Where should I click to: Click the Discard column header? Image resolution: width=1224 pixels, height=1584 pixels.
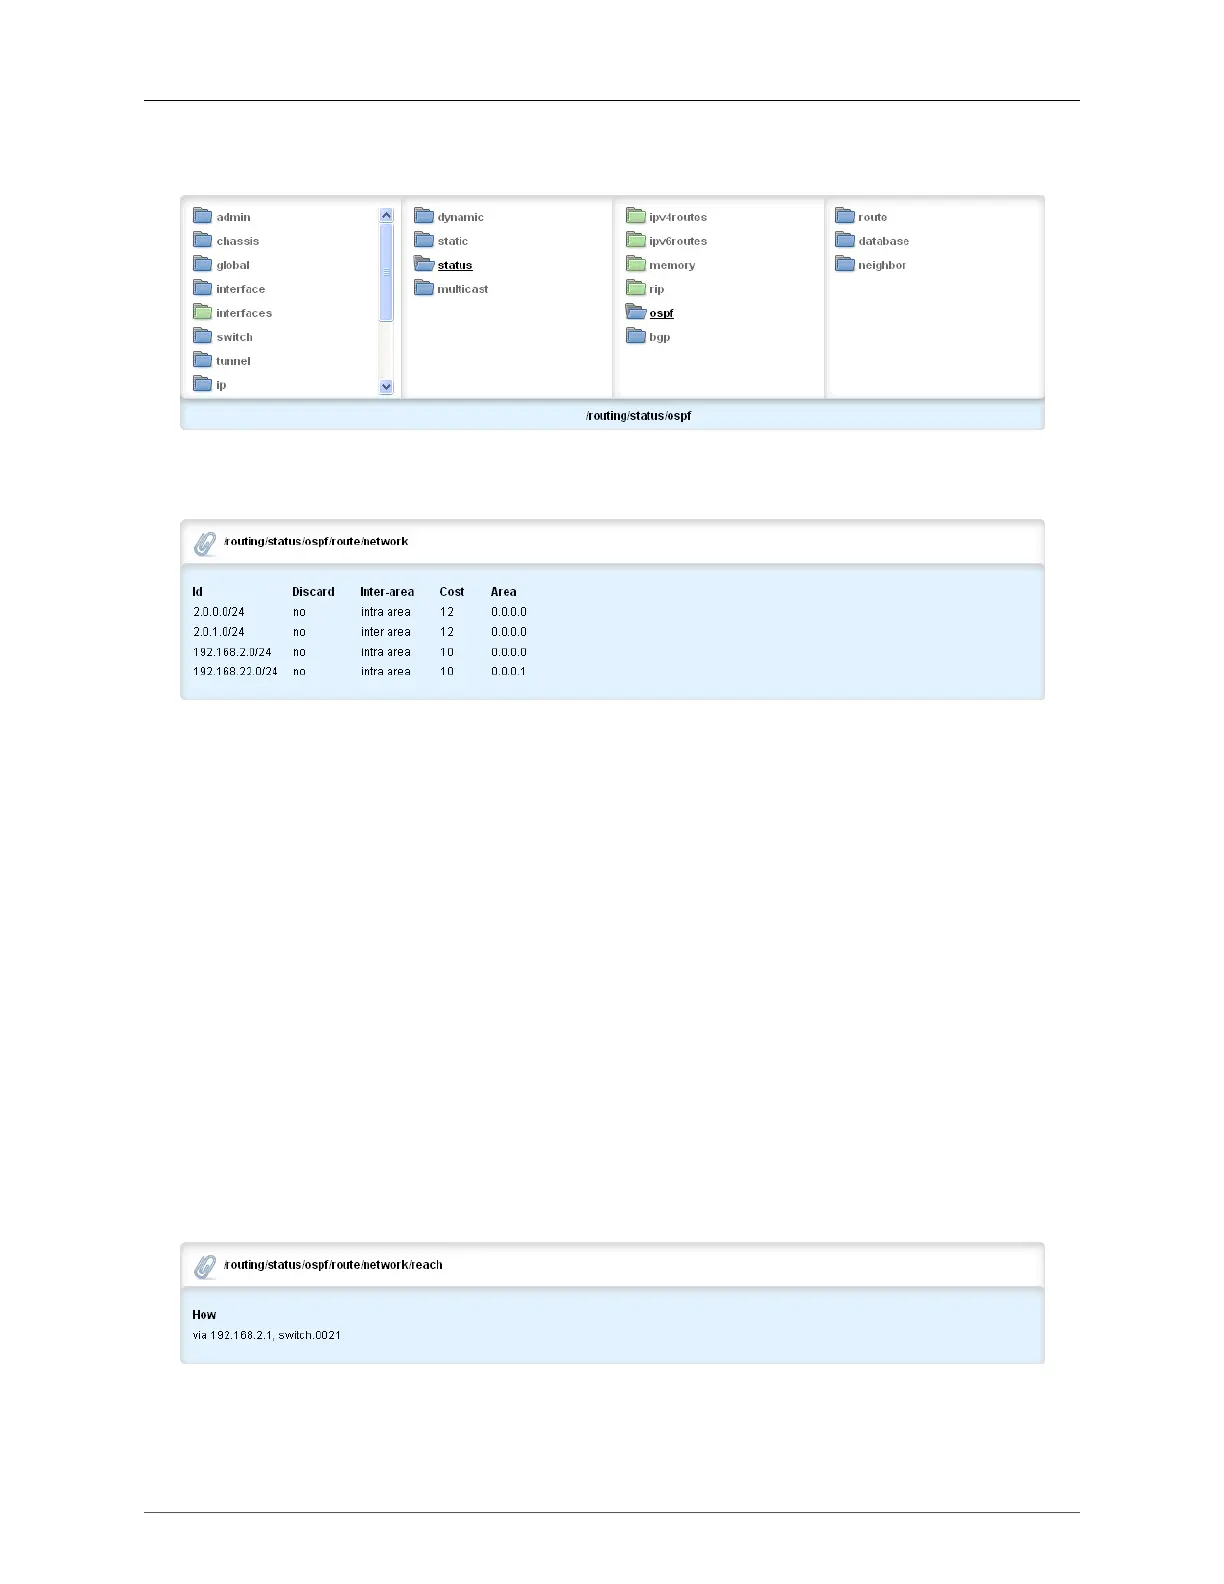tap(313, 592)
